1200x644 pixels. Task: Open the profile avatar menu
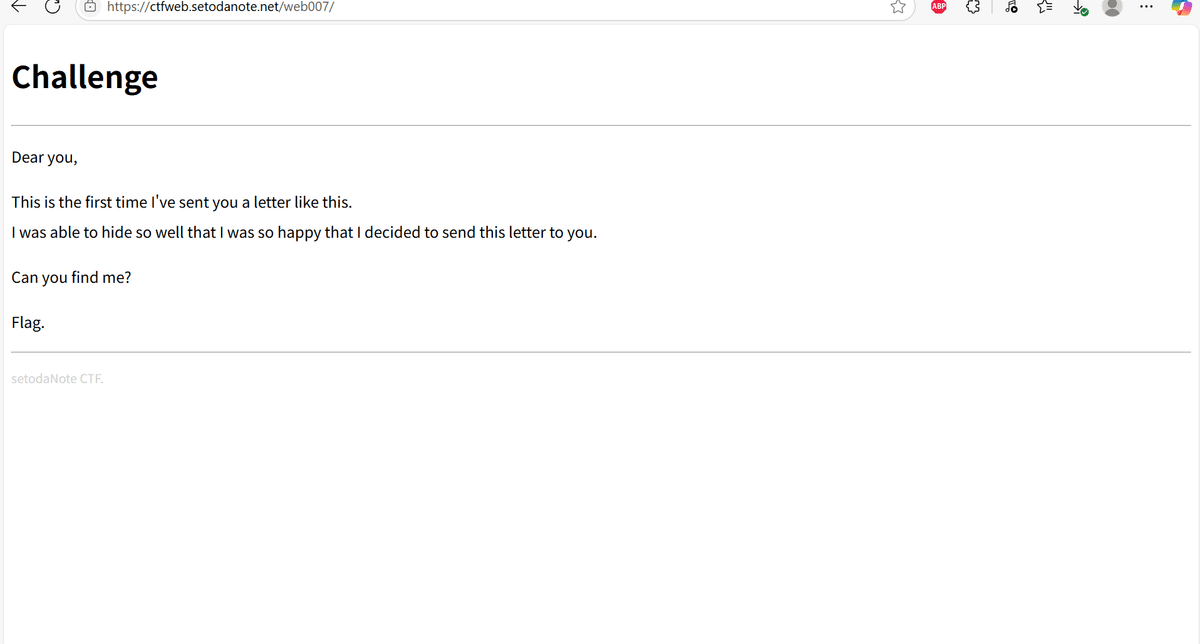1112,7
